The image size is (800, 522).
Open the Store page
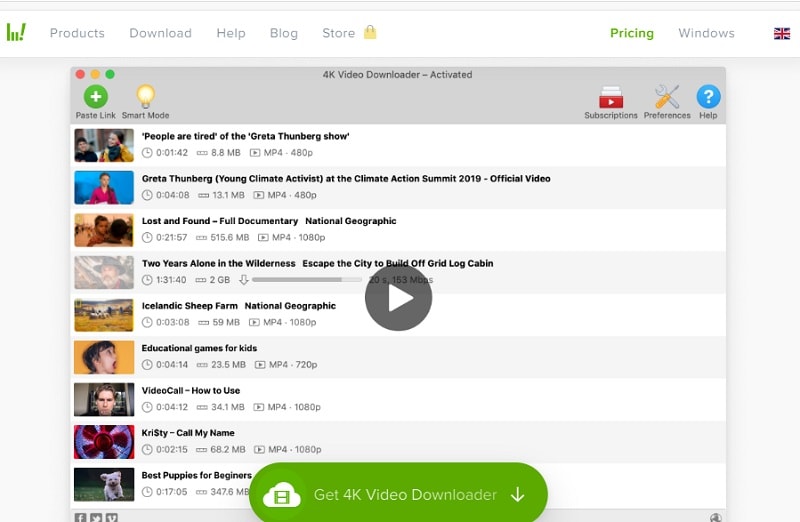pyautogui.click(x=338, y=33)
